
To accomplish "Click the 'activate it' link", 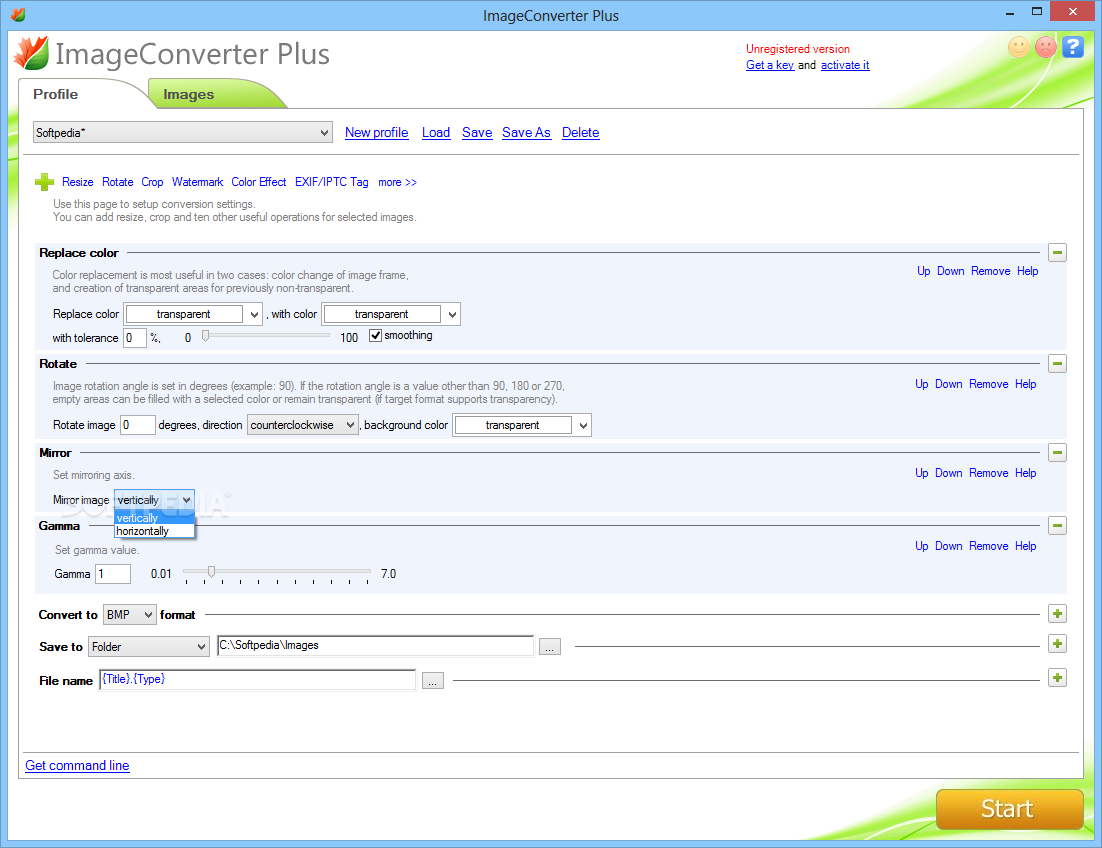I will point(845,65).
